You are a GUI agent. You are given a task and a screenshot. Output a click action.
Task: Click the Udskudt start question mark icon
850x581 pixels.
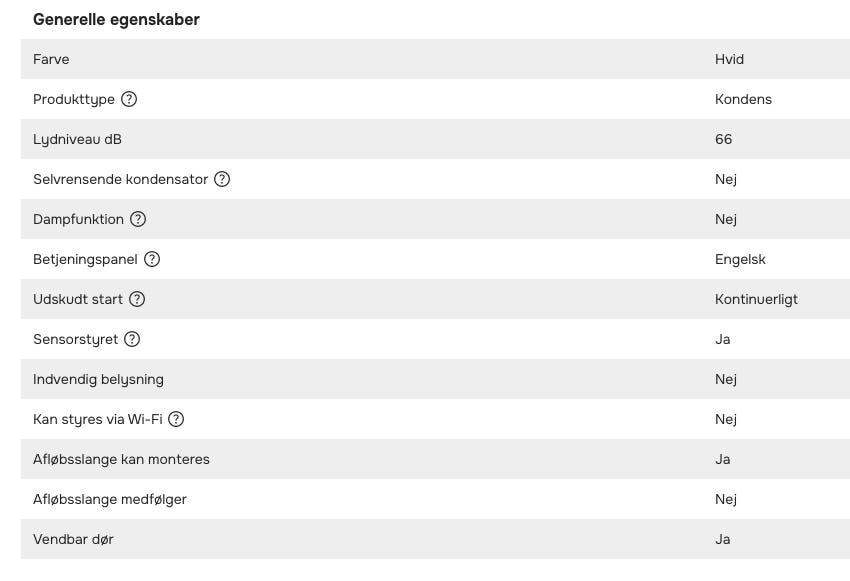click(138, 299)
